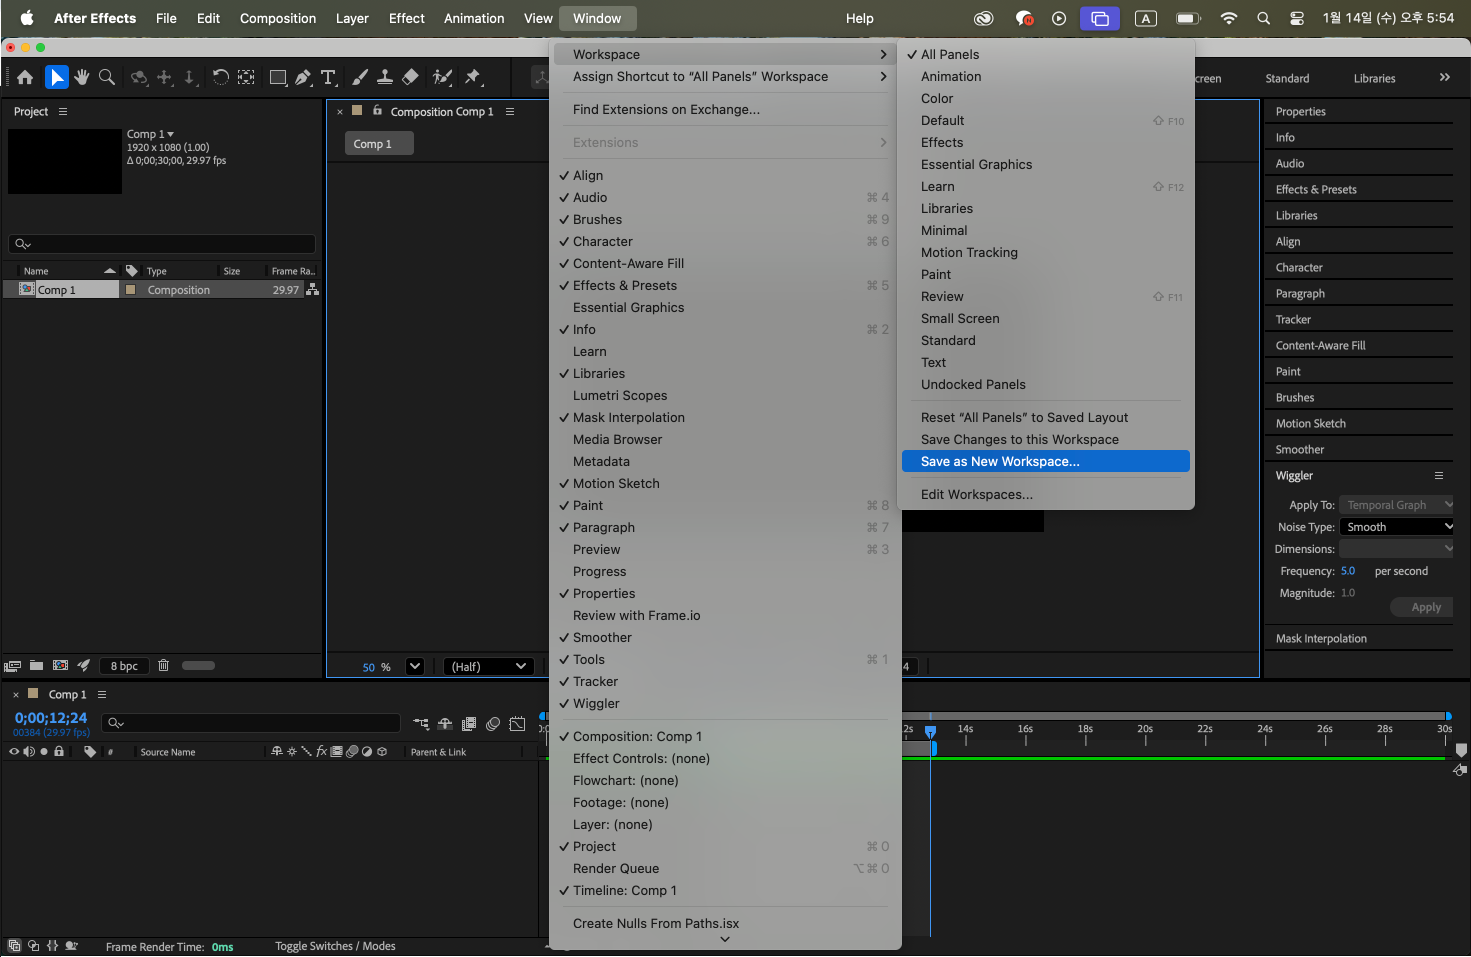Select the Pan Behind anchor point tool
This screenshot has height=957, width=1471.
click(246, 77)
